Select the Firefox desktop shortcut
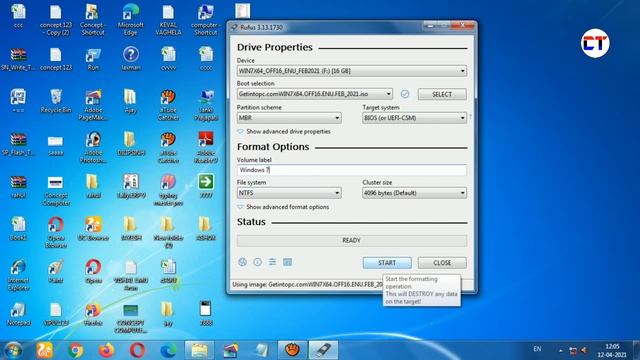640x360 pixels. (93, 314)
